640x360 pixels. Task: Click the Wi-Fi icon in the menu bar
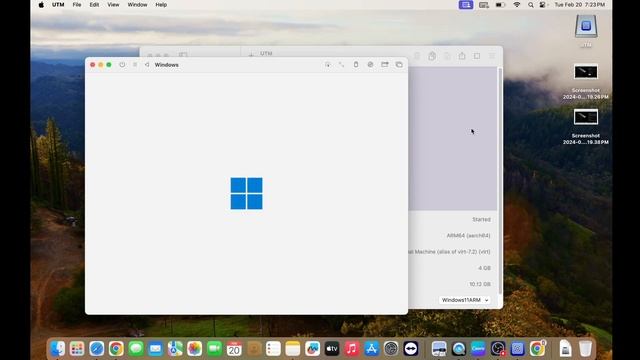tap(517, 5)
